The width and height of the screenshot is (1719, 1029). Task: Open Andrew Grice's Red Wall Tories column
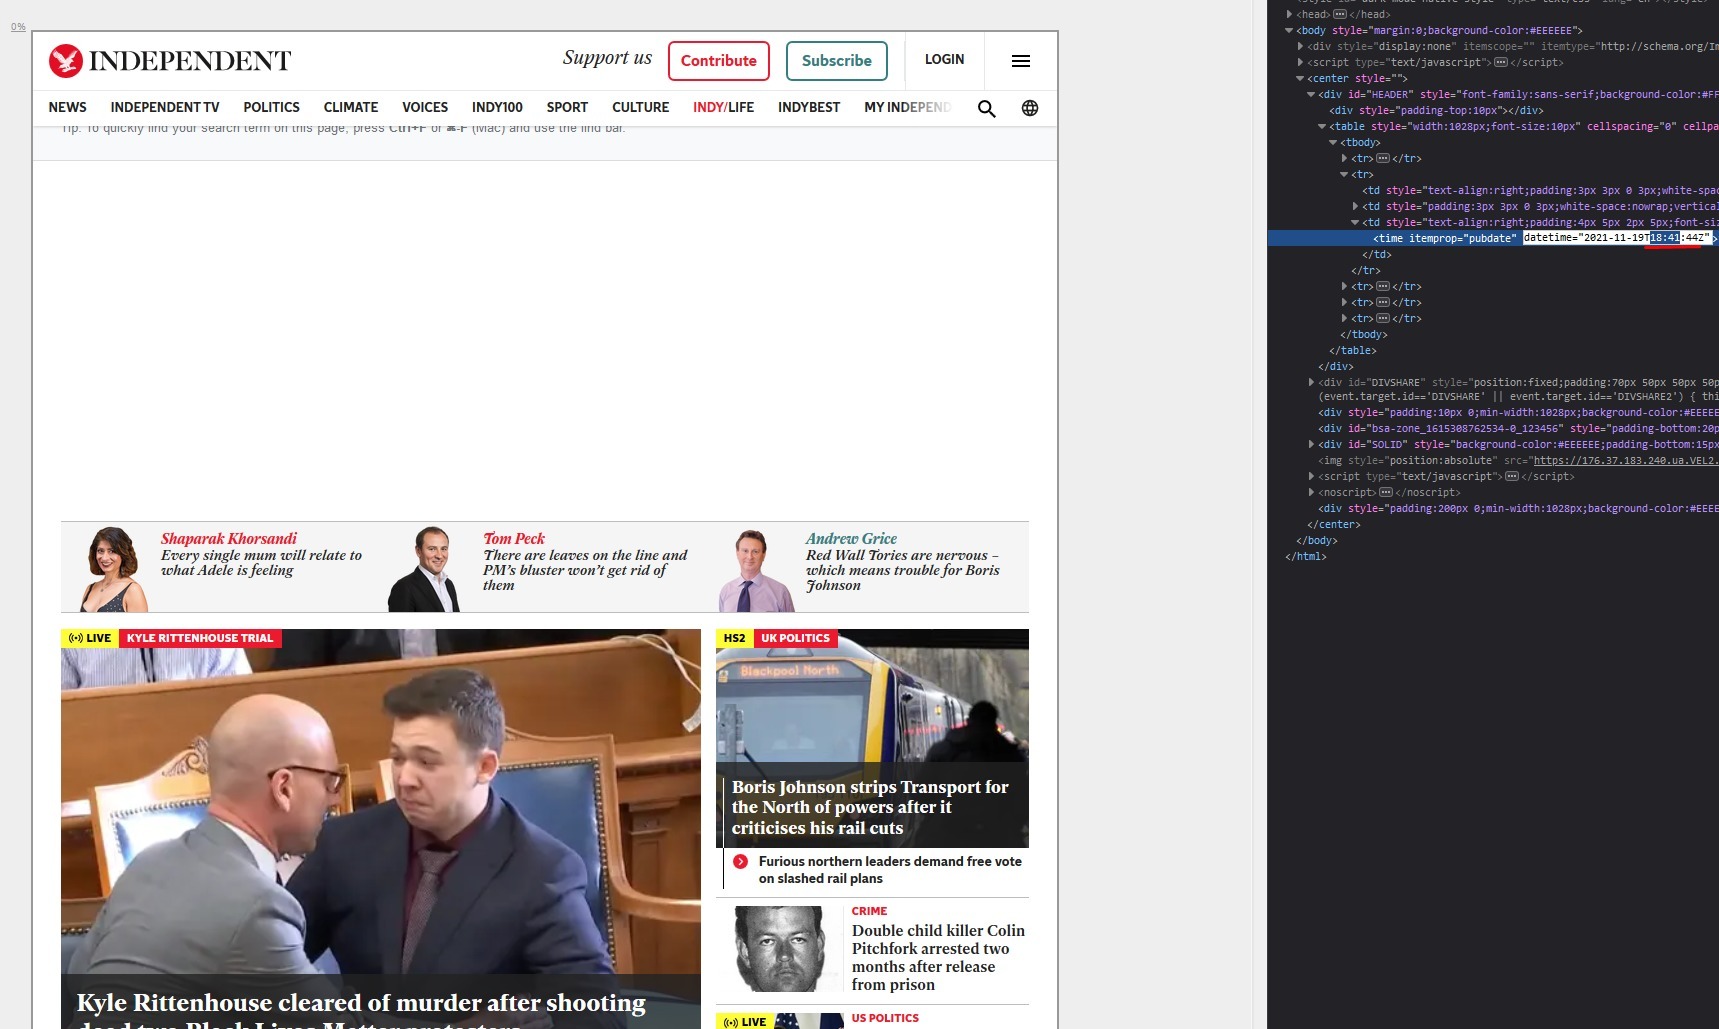click(x=903, y=570)
